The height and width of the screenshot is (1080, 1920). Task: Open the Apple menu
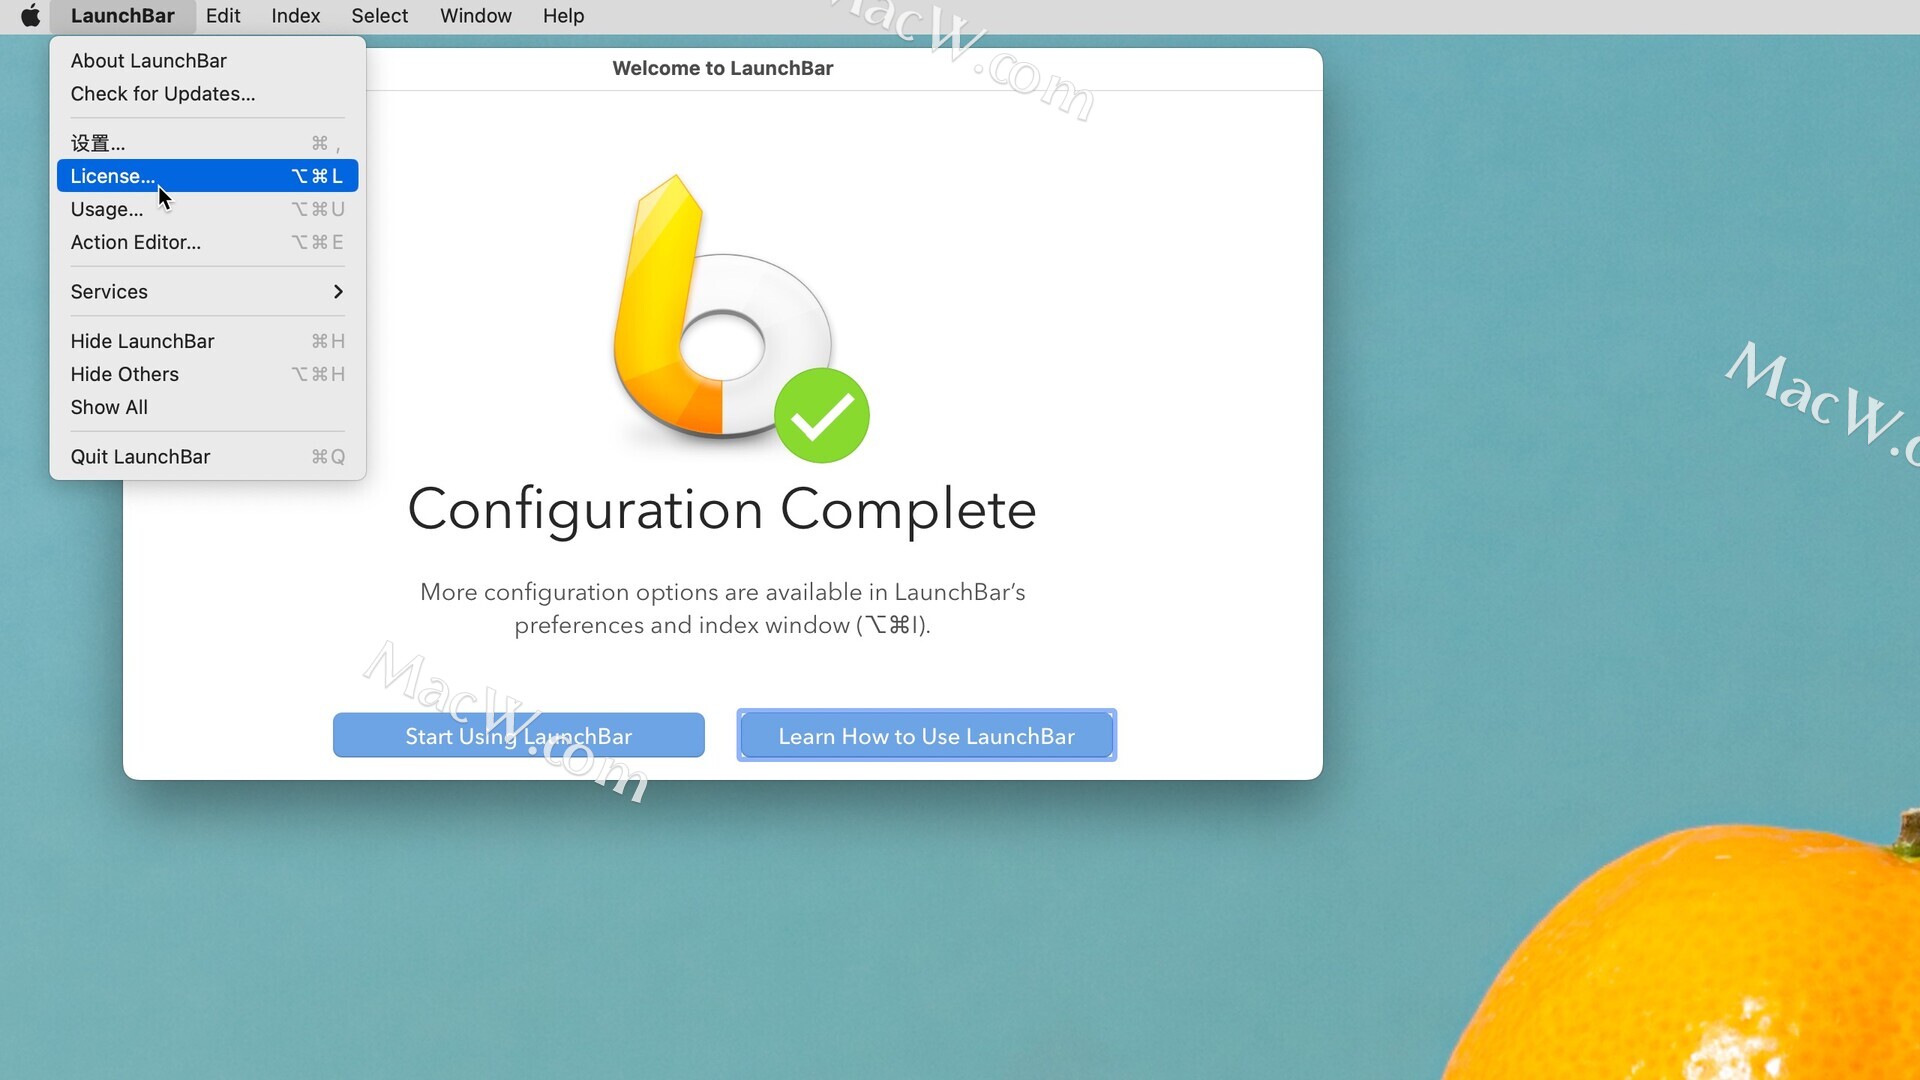pos(31,16)
